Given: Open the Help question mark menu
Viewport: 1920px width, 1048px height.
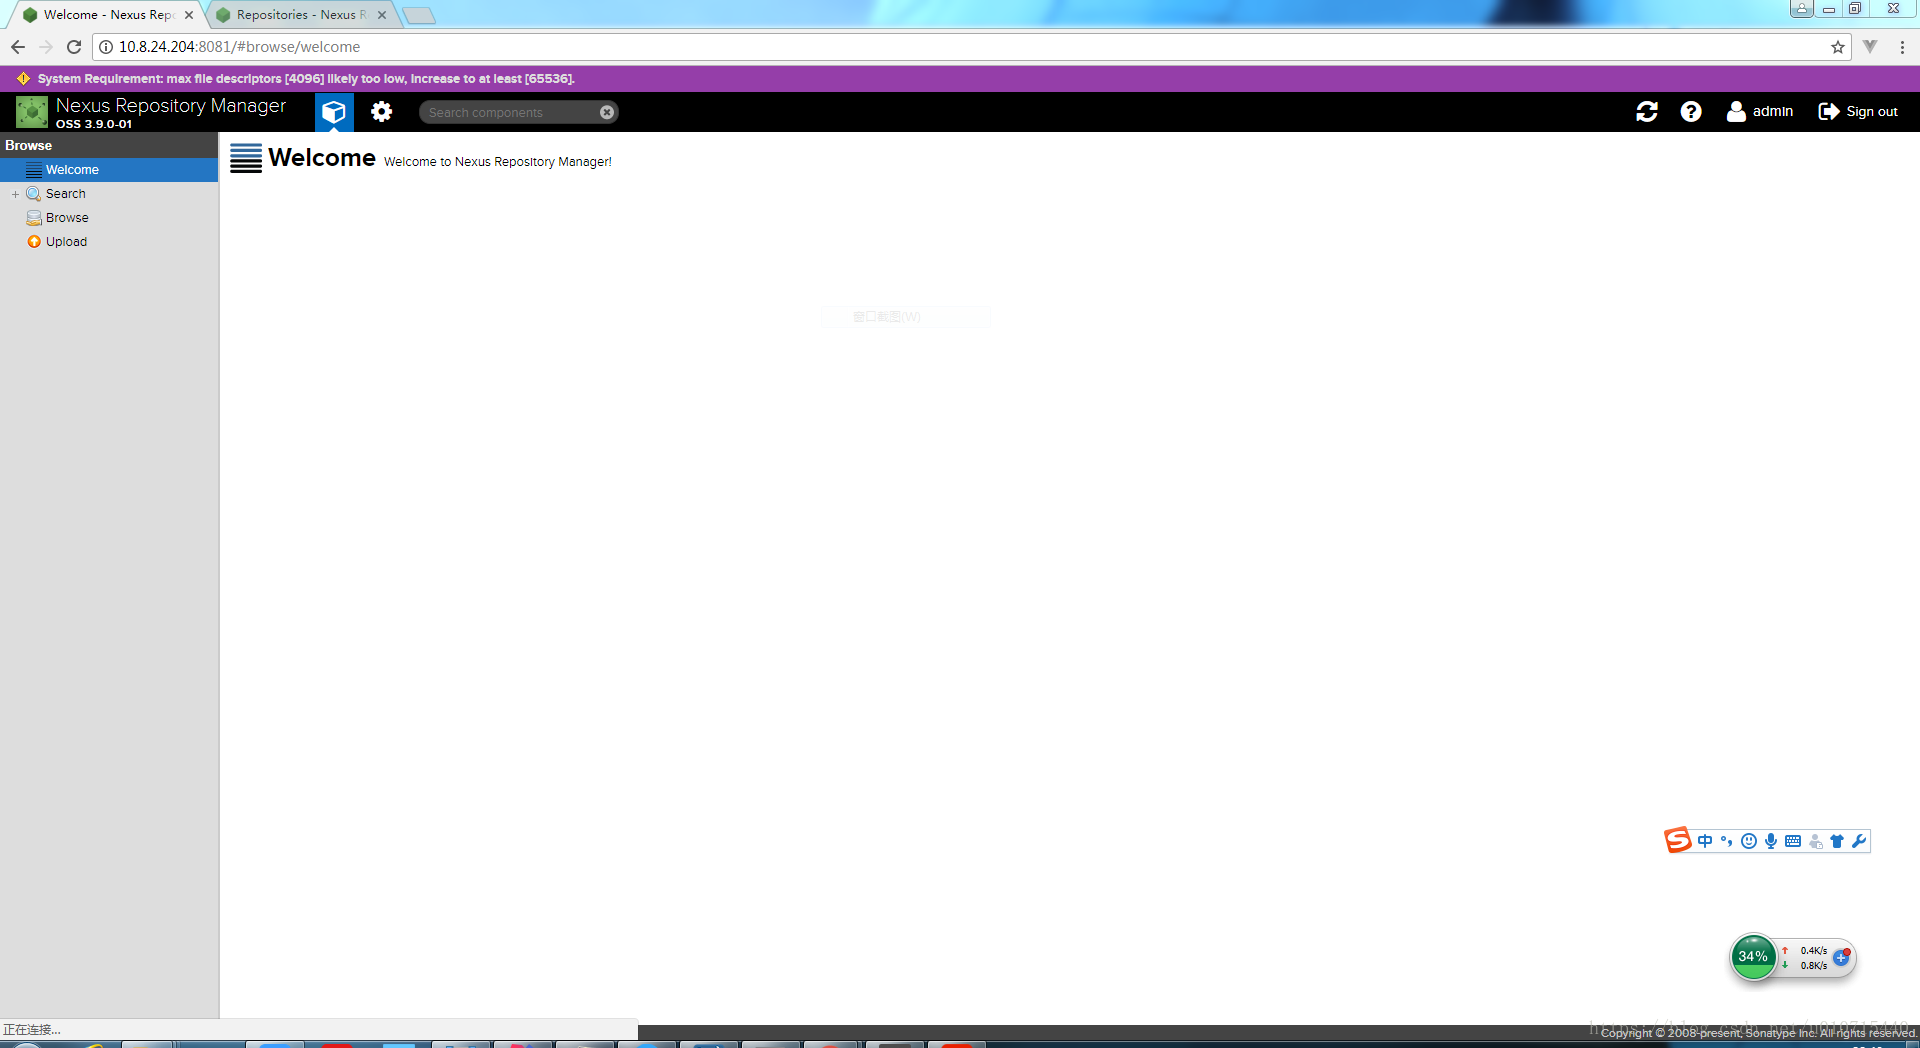Looking at the screenshot, I should click(x=1691, y=112).
